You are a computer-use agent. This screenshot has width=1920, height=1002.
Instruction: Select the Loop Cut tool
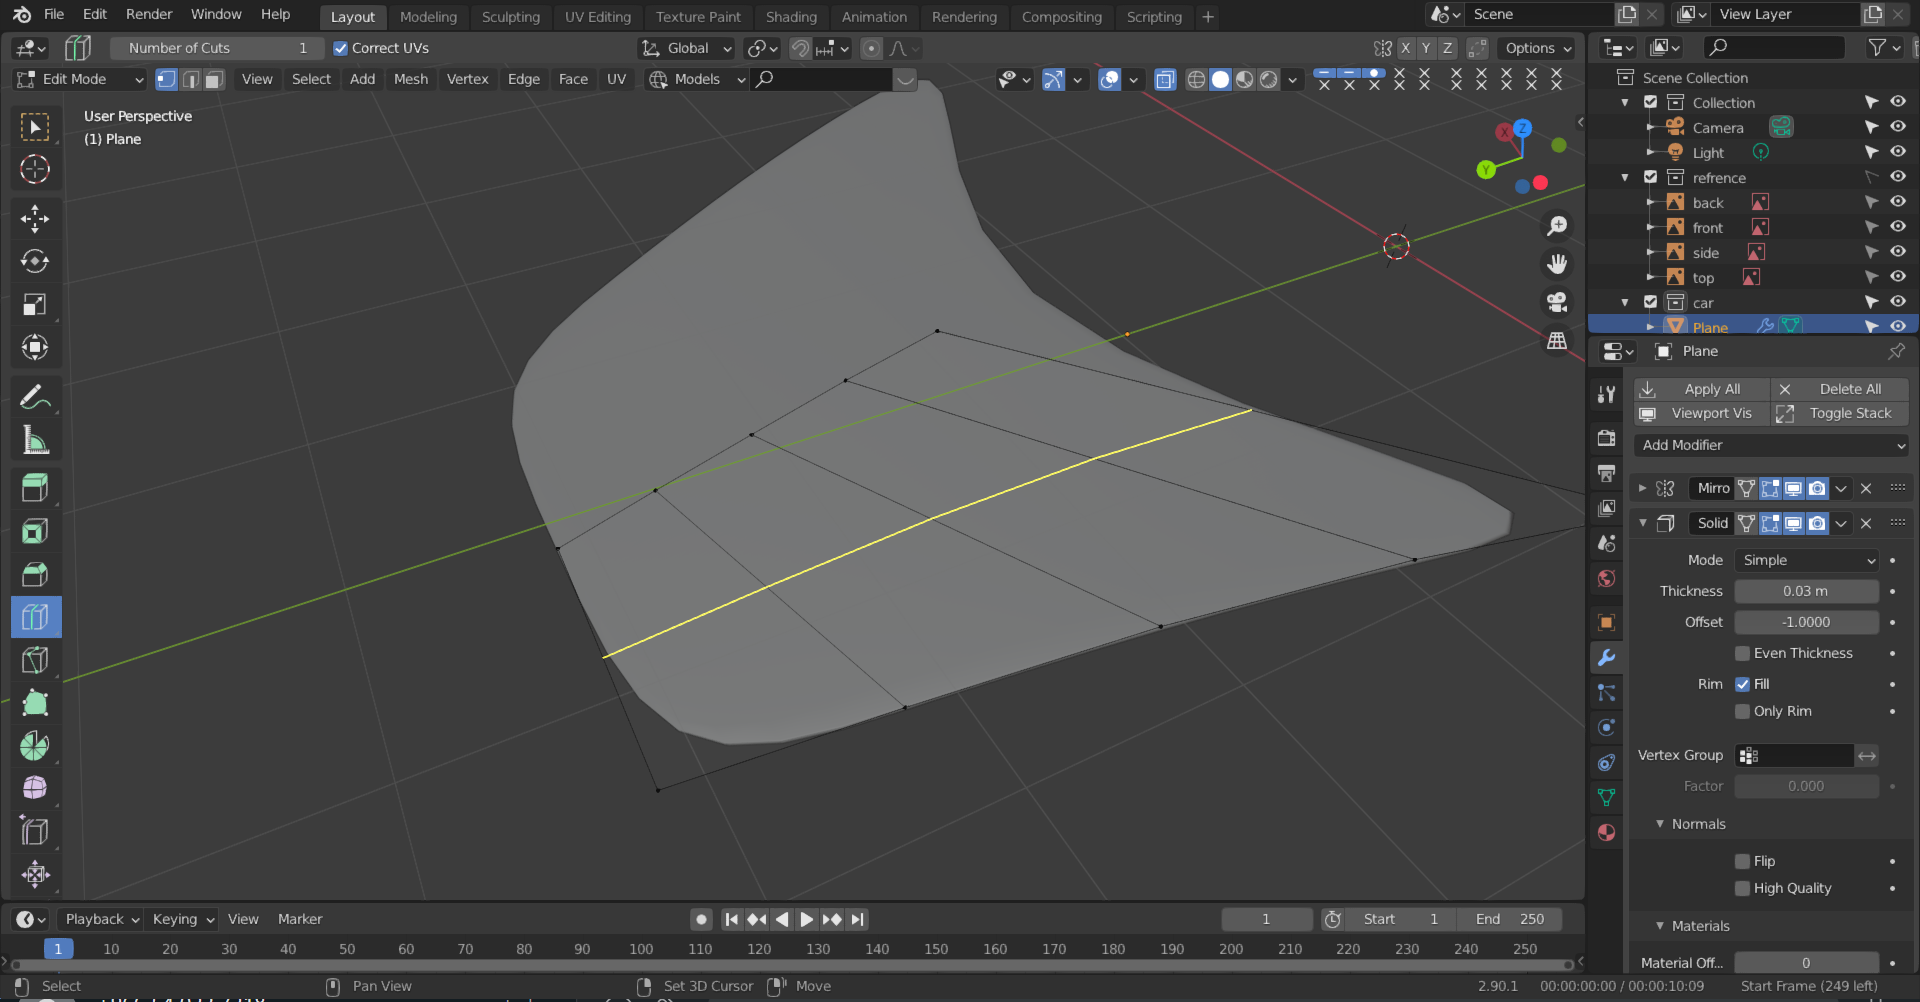coord(35,617)
